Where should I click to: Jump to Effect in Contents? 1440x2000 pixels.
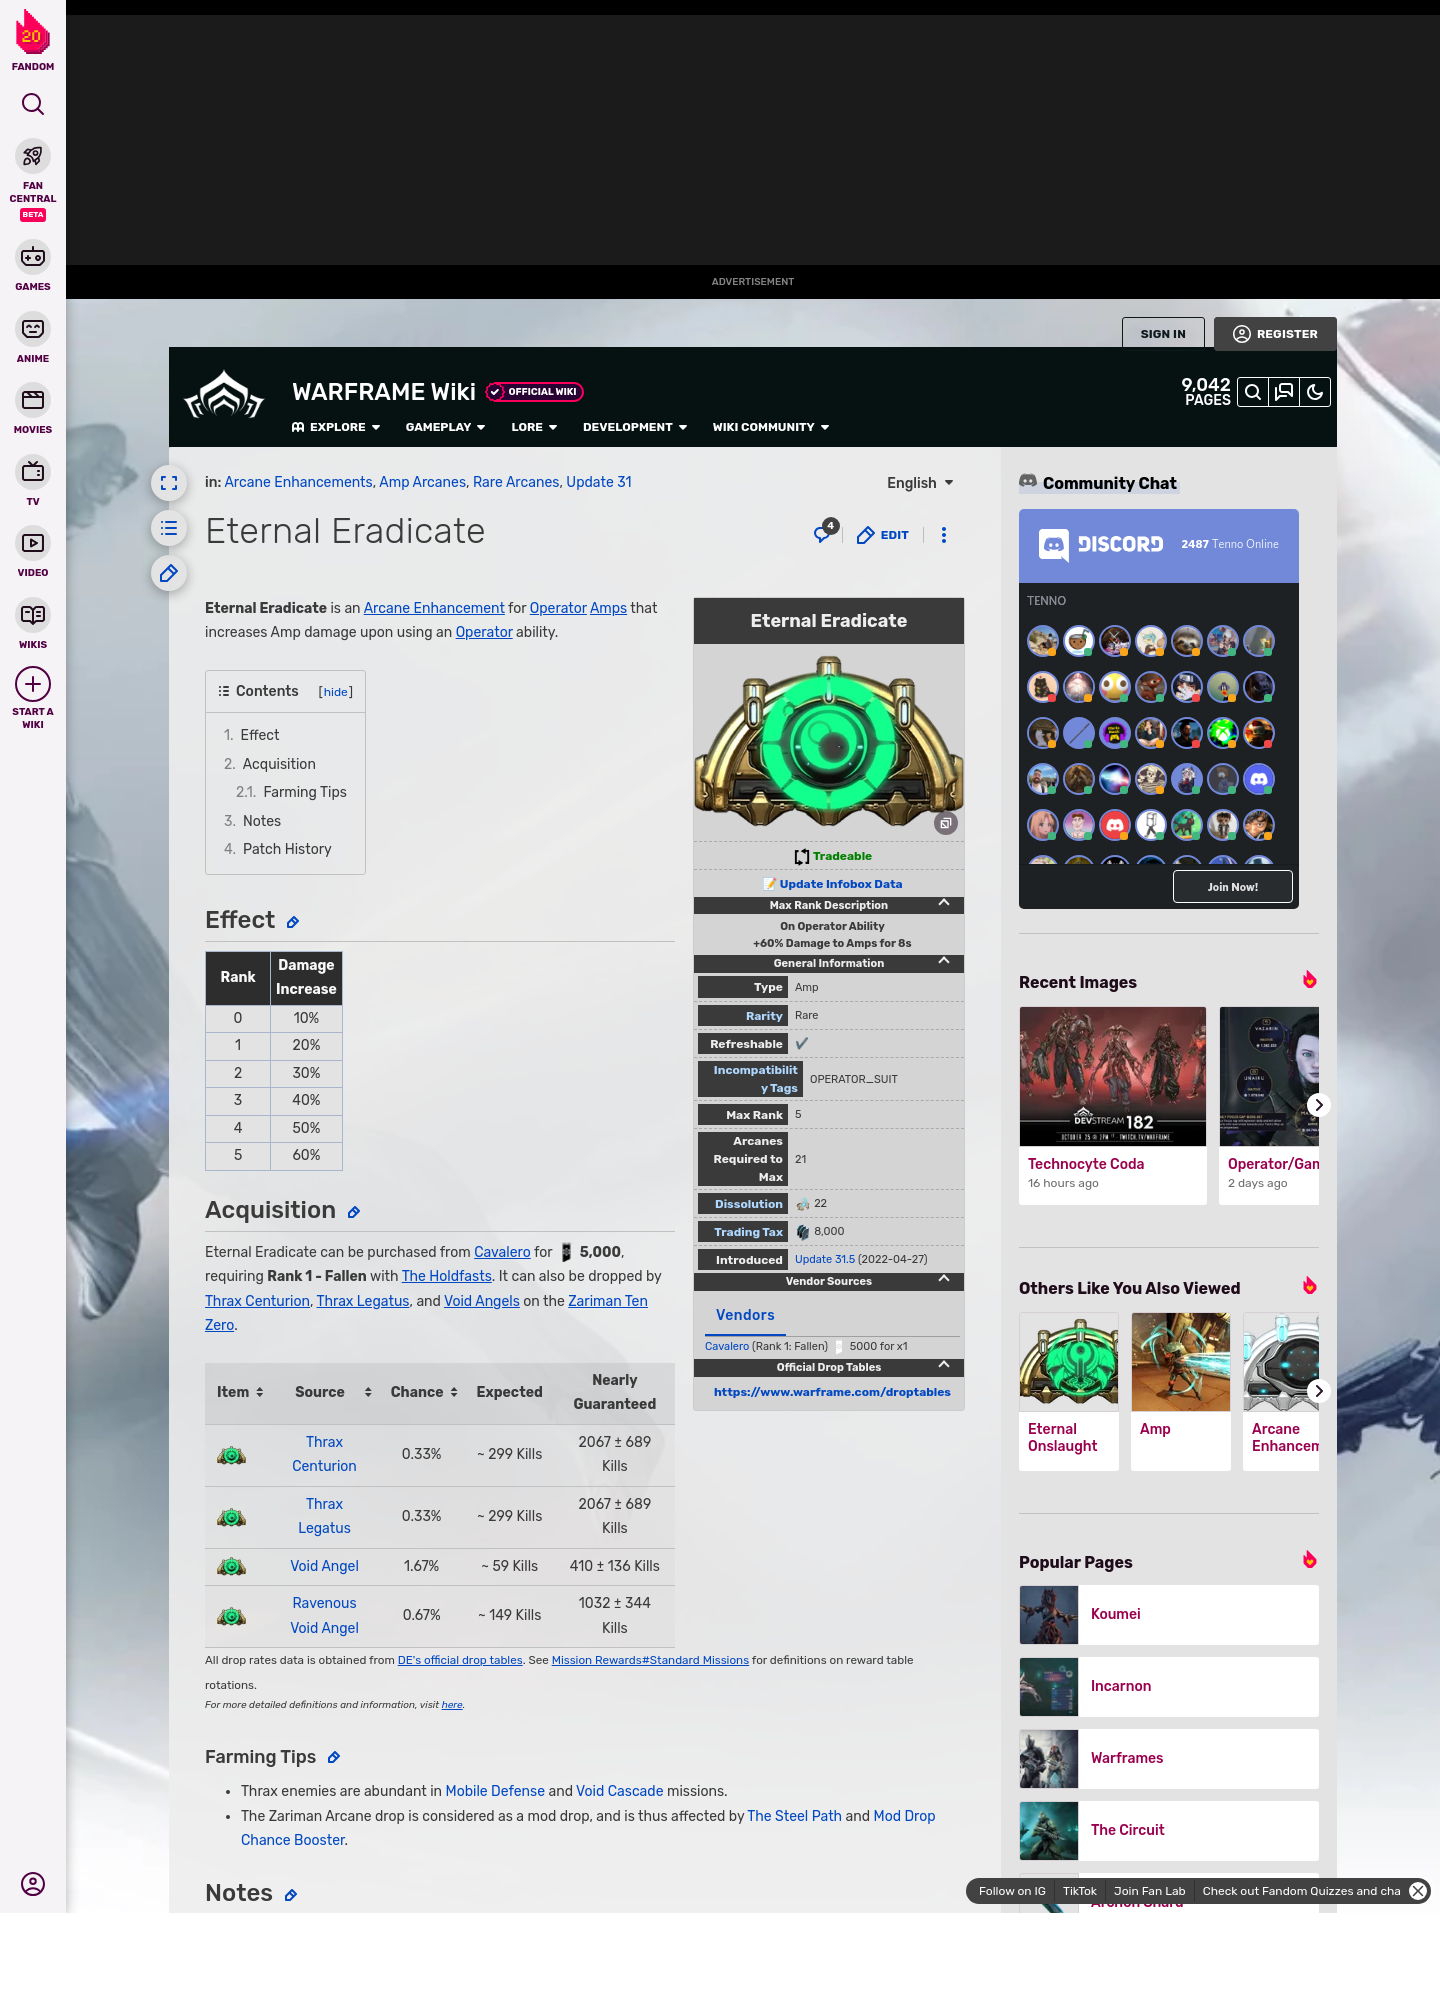259,735
